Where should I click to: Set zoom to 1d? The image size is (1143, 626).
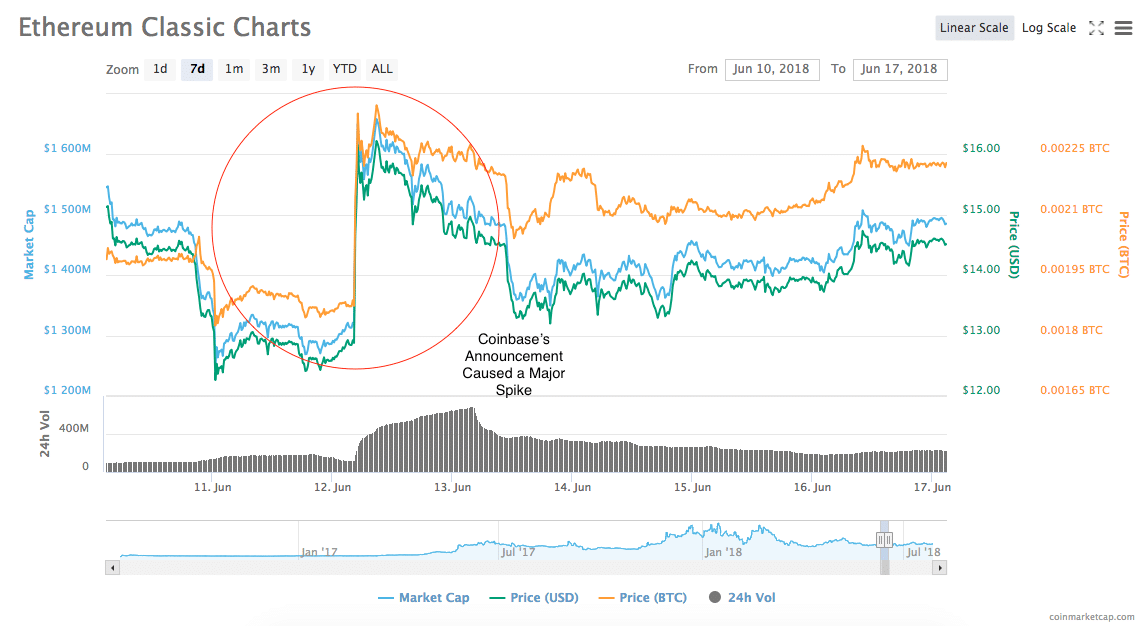(160, 69)
